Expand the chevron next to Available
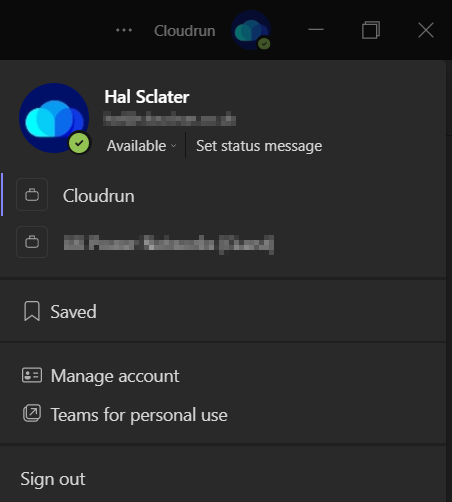Screen dimensions: 452x502 (x=173, y=146)
